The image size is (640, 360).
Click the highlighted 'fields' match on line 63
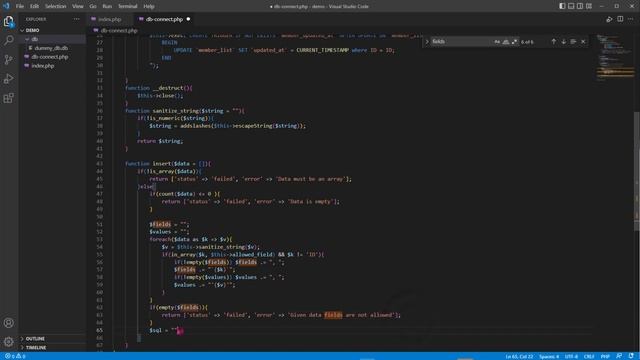pos(333,315)
